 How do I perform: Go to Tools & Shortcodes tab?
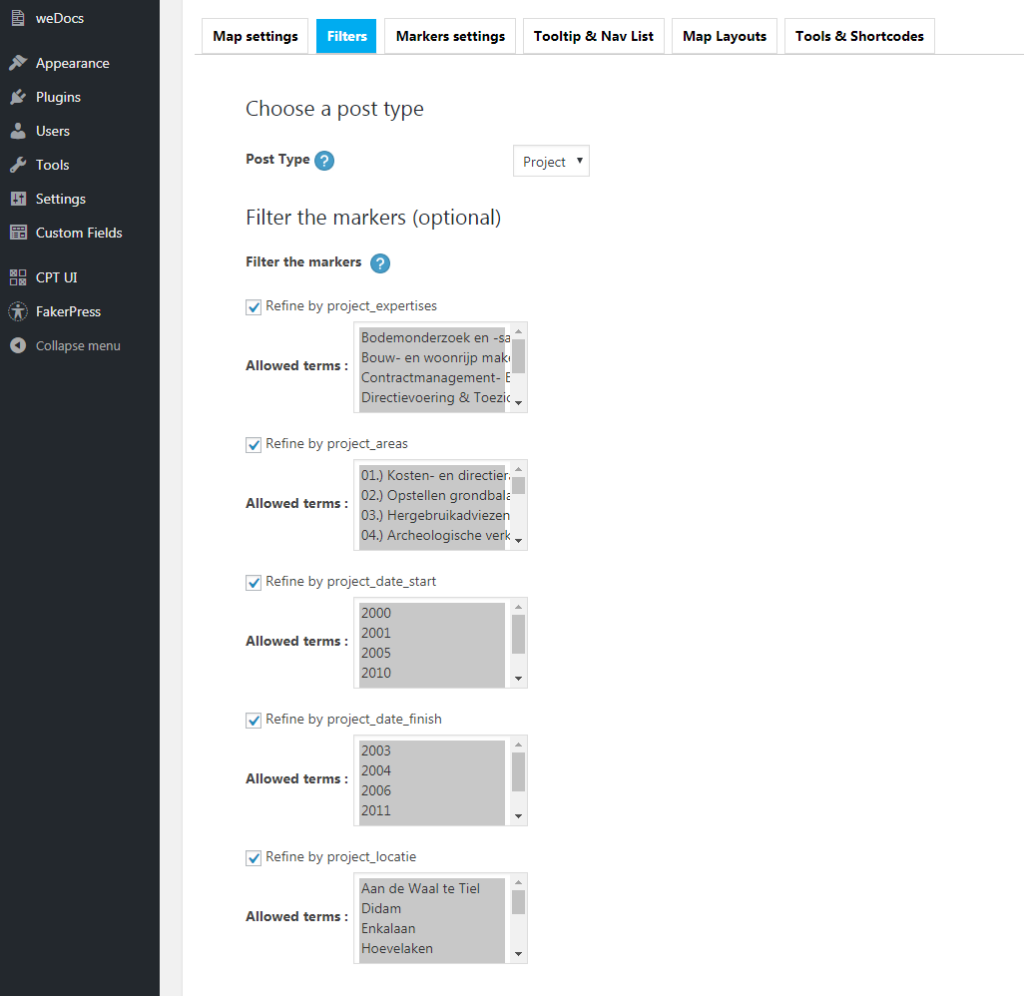coord(859,36)
